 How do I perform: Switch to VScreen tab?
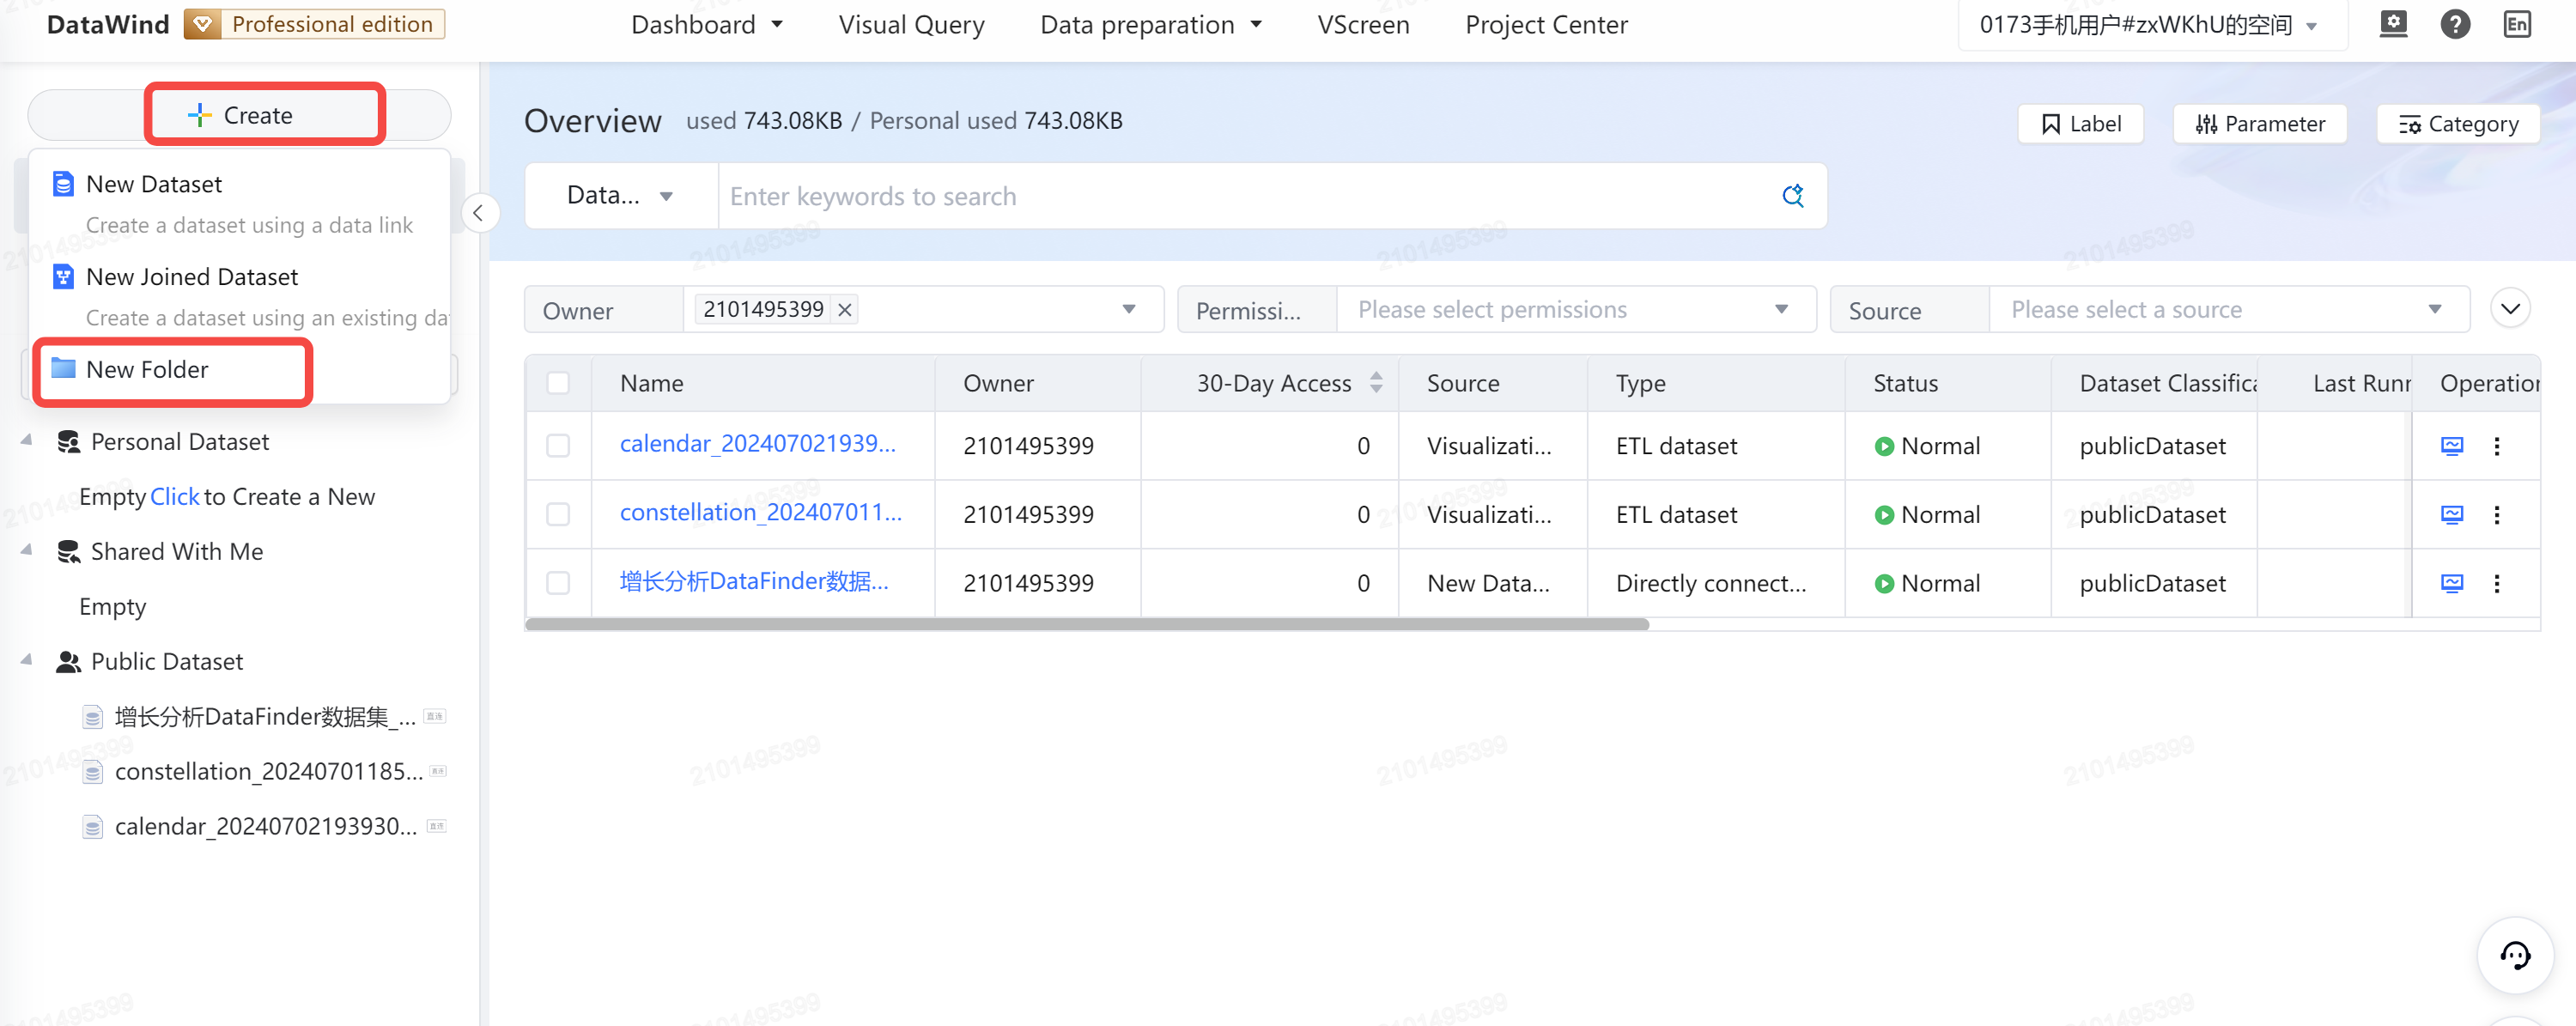(x=1363, y=25)
